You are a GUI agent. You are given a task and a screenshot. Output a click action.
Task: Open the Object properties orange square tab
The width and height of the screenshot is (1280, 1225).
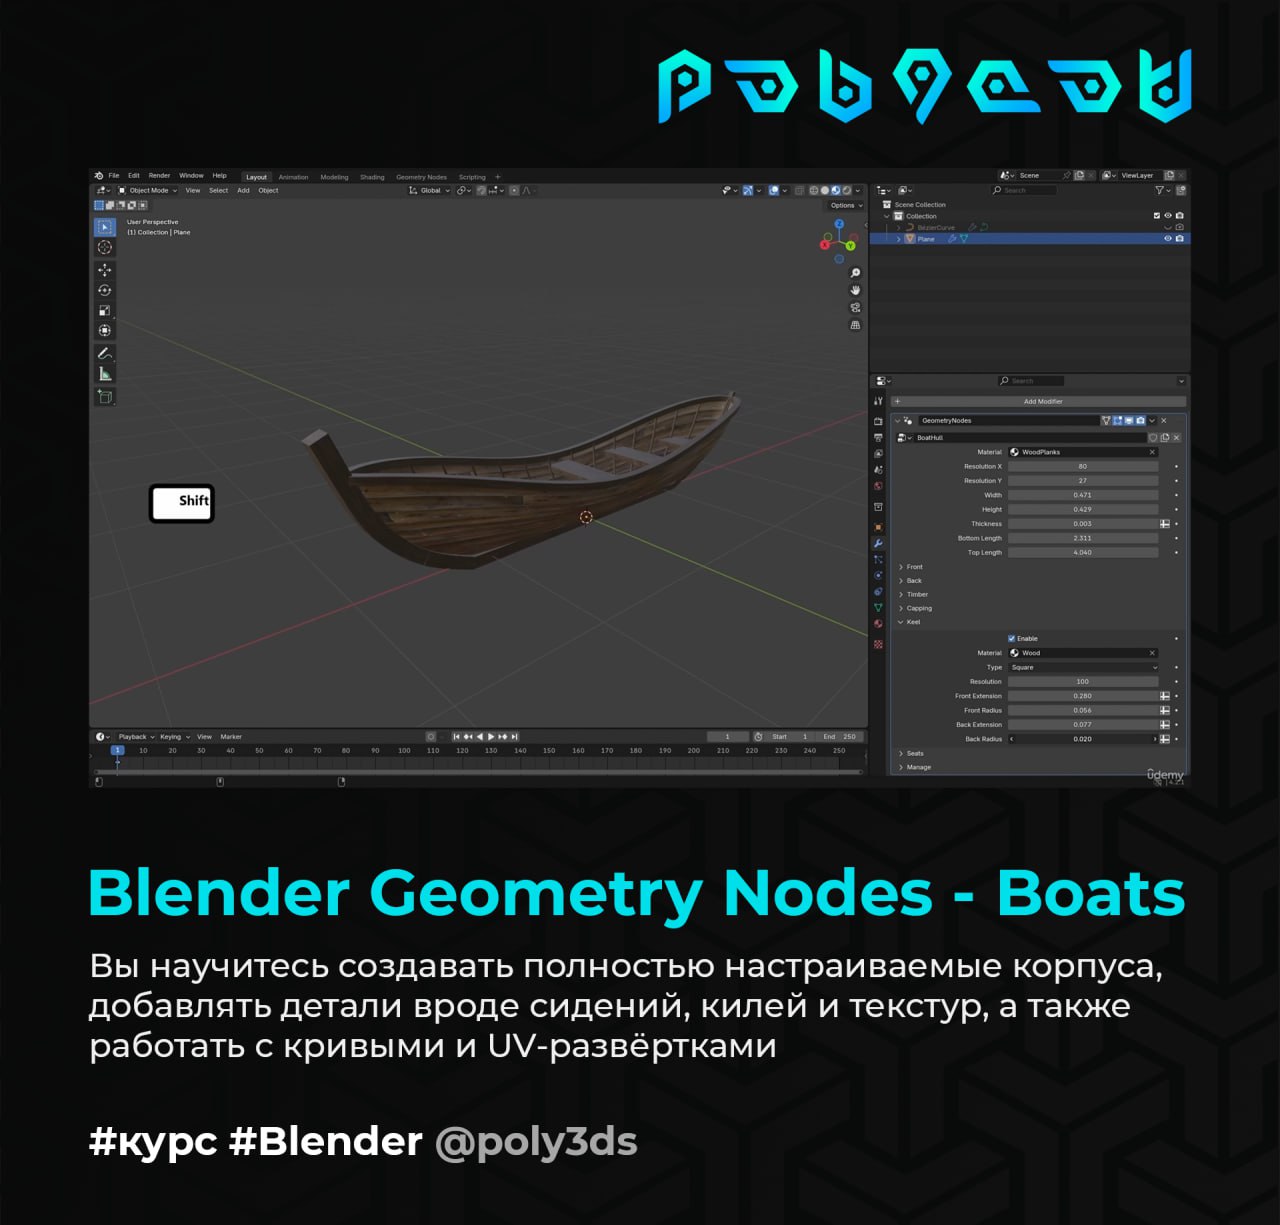pyautogui.click(x=878, y=527)
